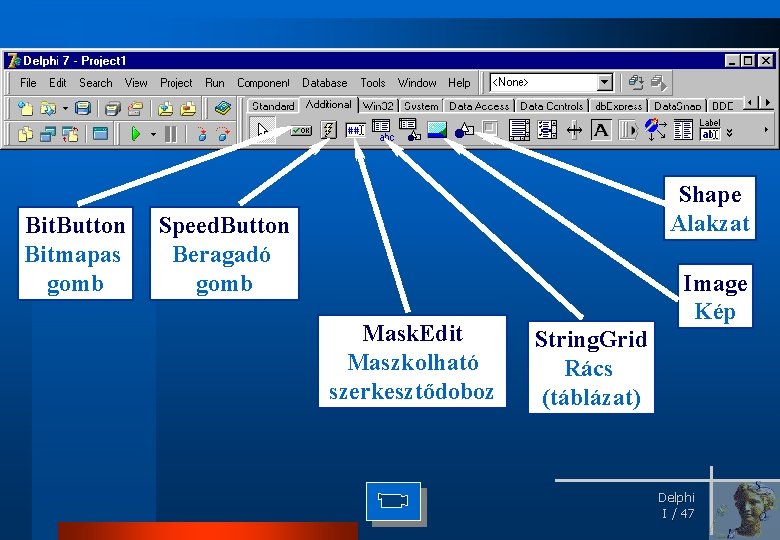Open the Help menu
This screenshot has height=540, width=780.
click(459, 83)
